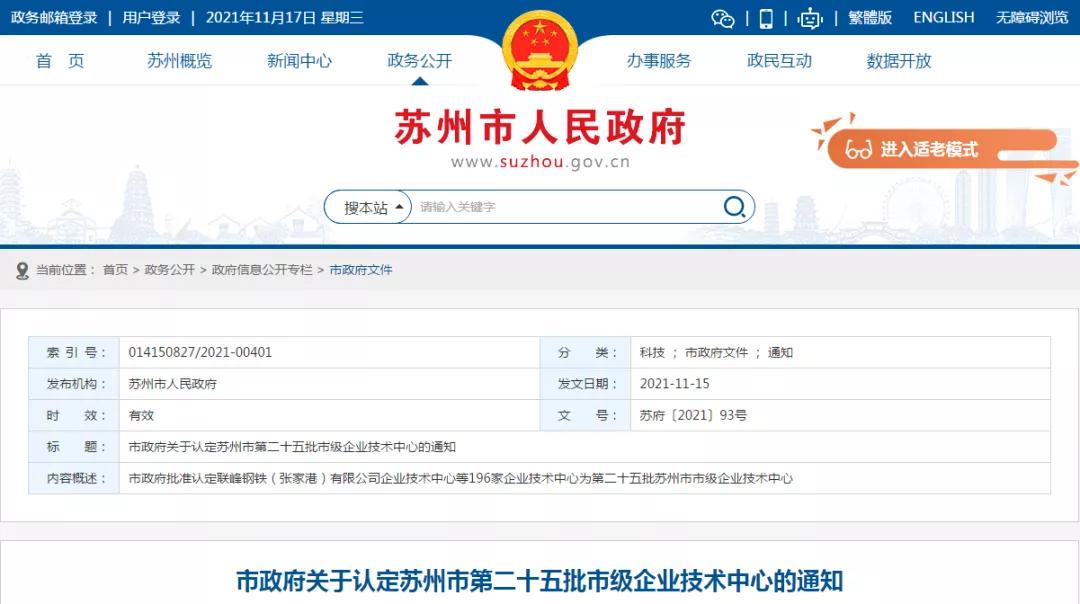Click the robot assistant icon

pyautogui.click(x=809, y=18)
